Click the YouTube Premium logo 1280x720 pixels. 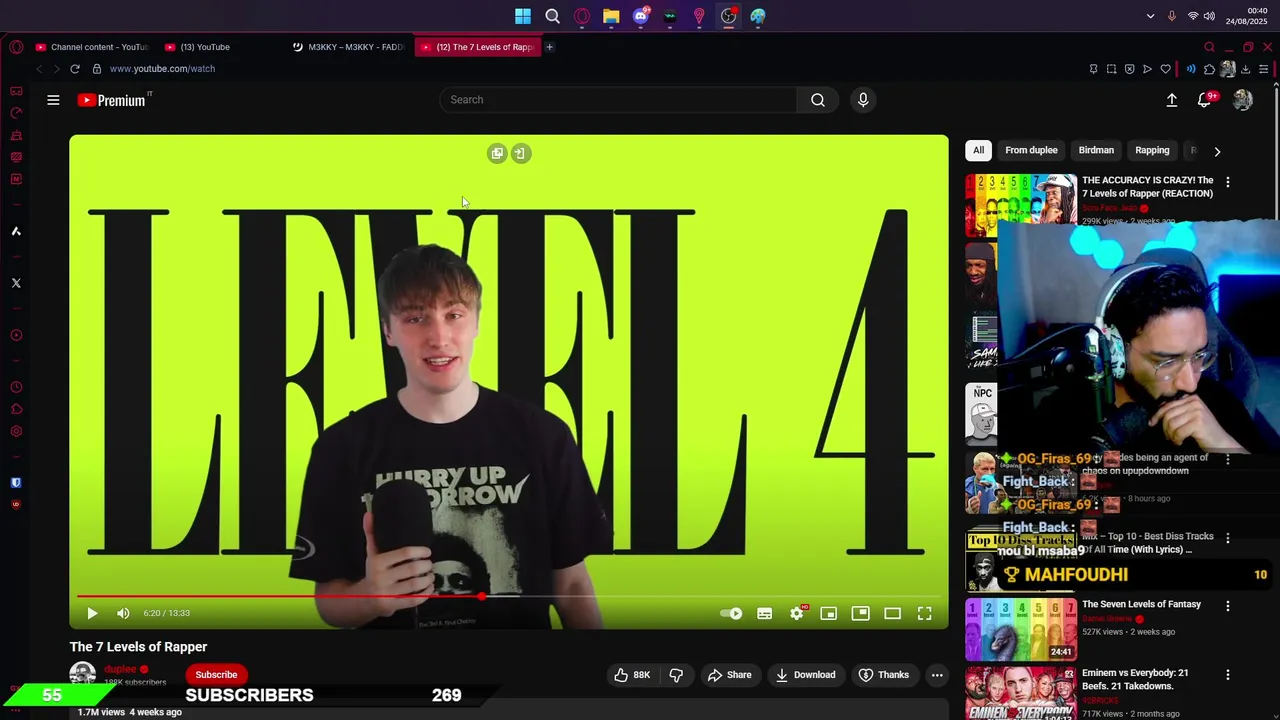[112, 100]
